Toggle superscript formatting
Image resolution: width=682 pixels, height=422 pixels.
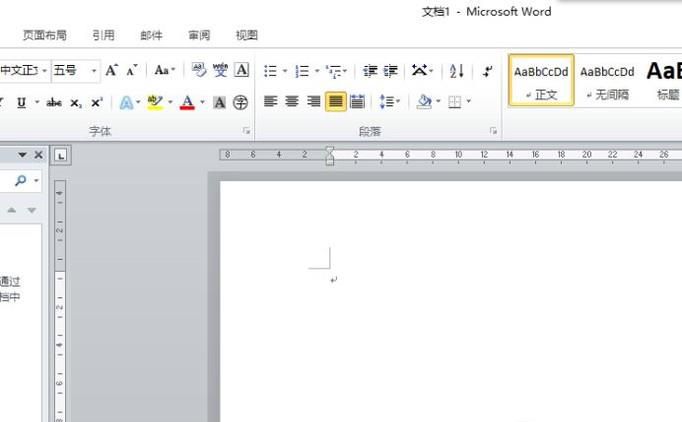click(97, 103)
